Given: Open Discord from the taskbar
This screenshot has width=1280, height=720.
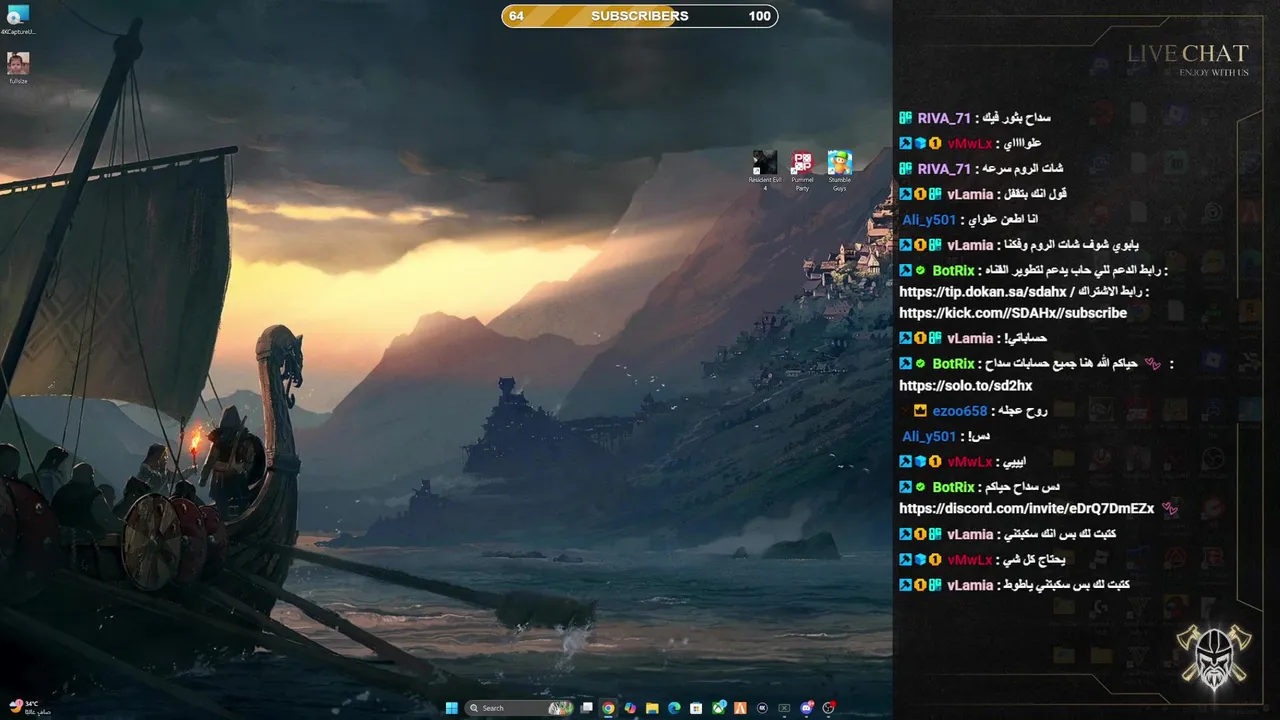Looking at the screenshot, I should click(807, 708).
